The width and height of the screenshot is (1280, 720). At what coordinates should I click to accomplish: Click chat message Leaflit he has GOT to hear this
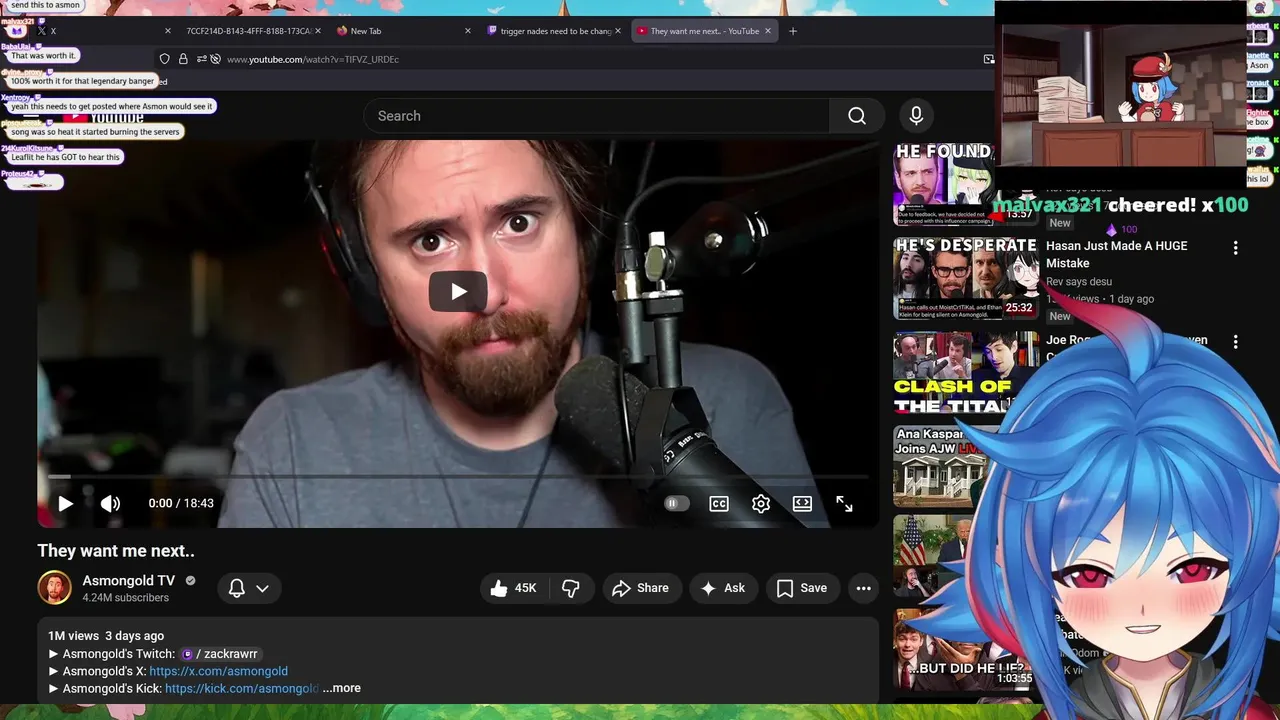[65, 157]
